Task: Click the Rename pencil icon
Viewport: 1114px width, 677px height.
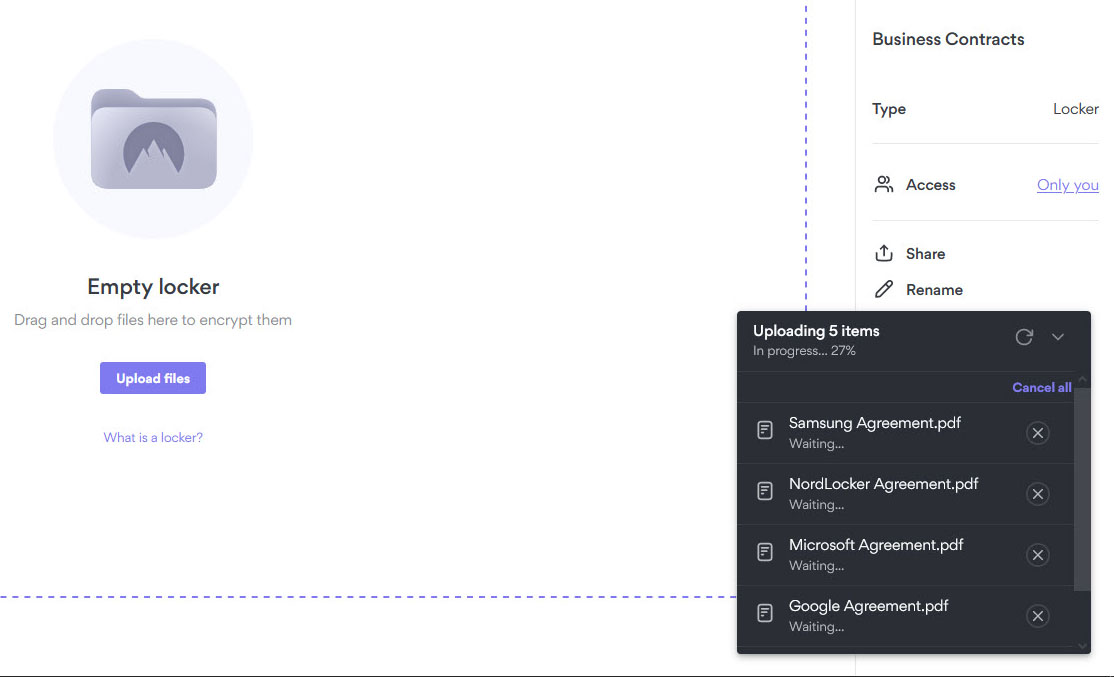Action: [883, 290]
